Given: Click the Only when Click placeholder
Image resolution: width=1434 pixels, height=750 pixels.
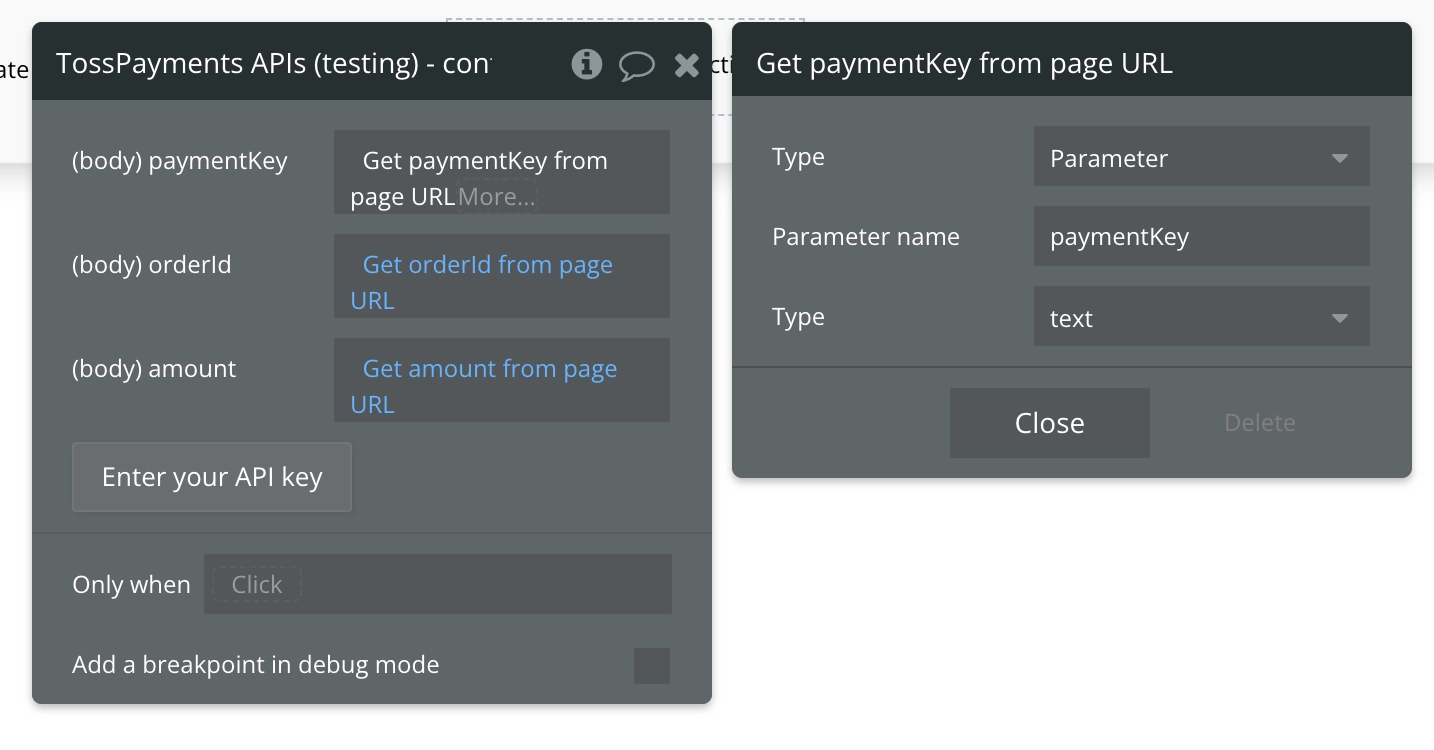Looking at the screenshot, I should coord(257,585).
